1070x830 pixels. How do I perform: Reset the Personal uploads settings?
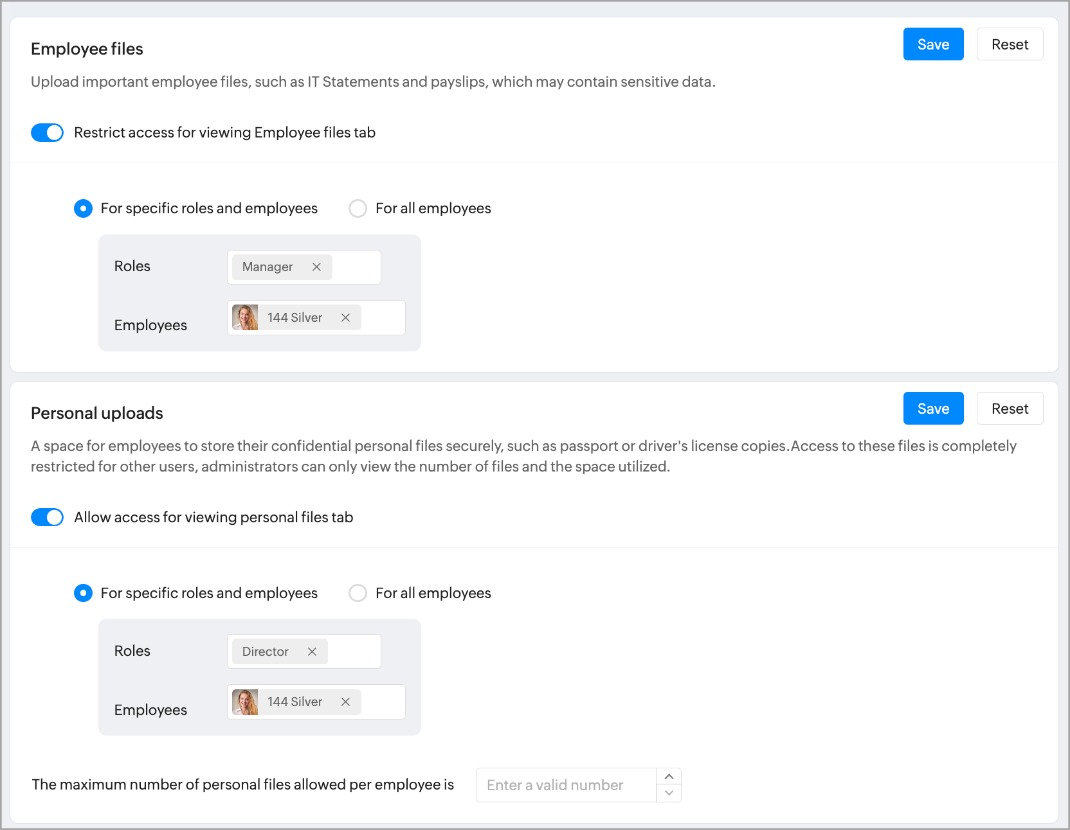click(x=1010, y=408)
